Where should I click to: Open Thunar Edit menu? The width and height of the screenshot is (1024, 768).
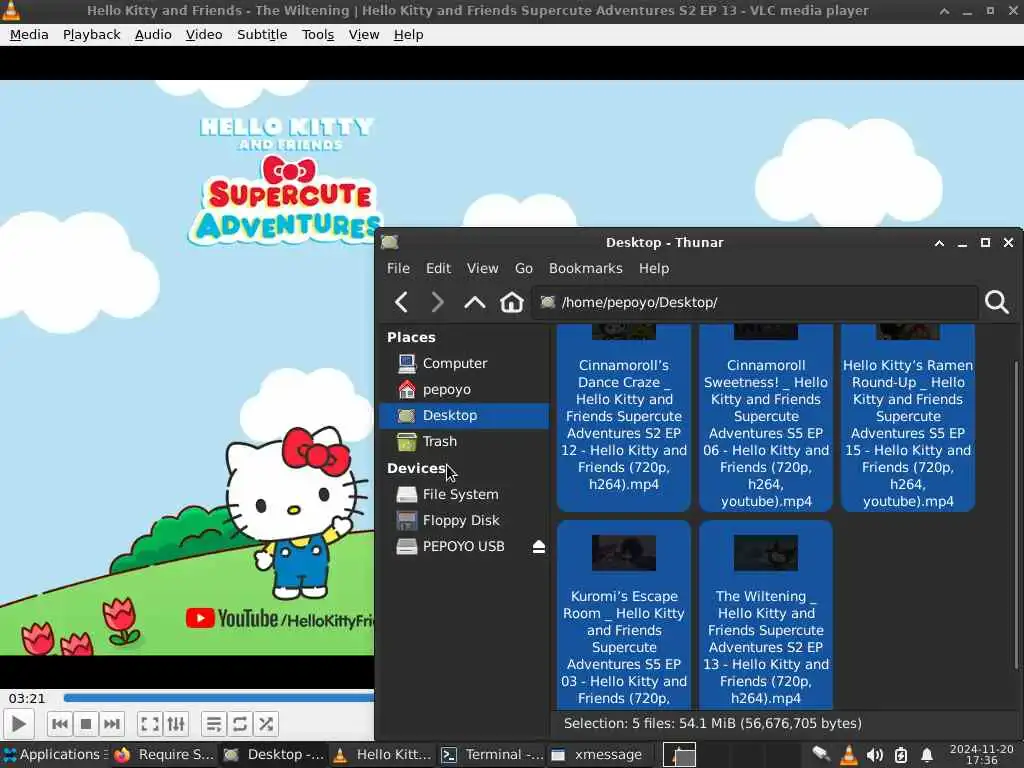(438, 268)
